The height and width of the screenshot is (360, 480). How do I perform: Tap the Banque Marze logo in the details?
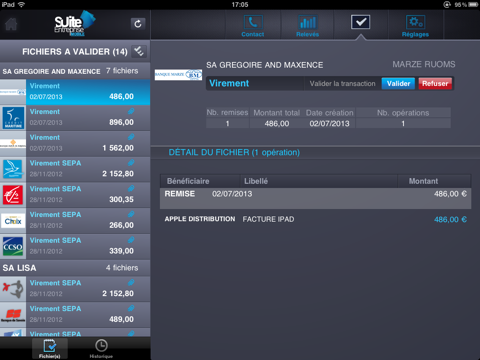[178, 75]
